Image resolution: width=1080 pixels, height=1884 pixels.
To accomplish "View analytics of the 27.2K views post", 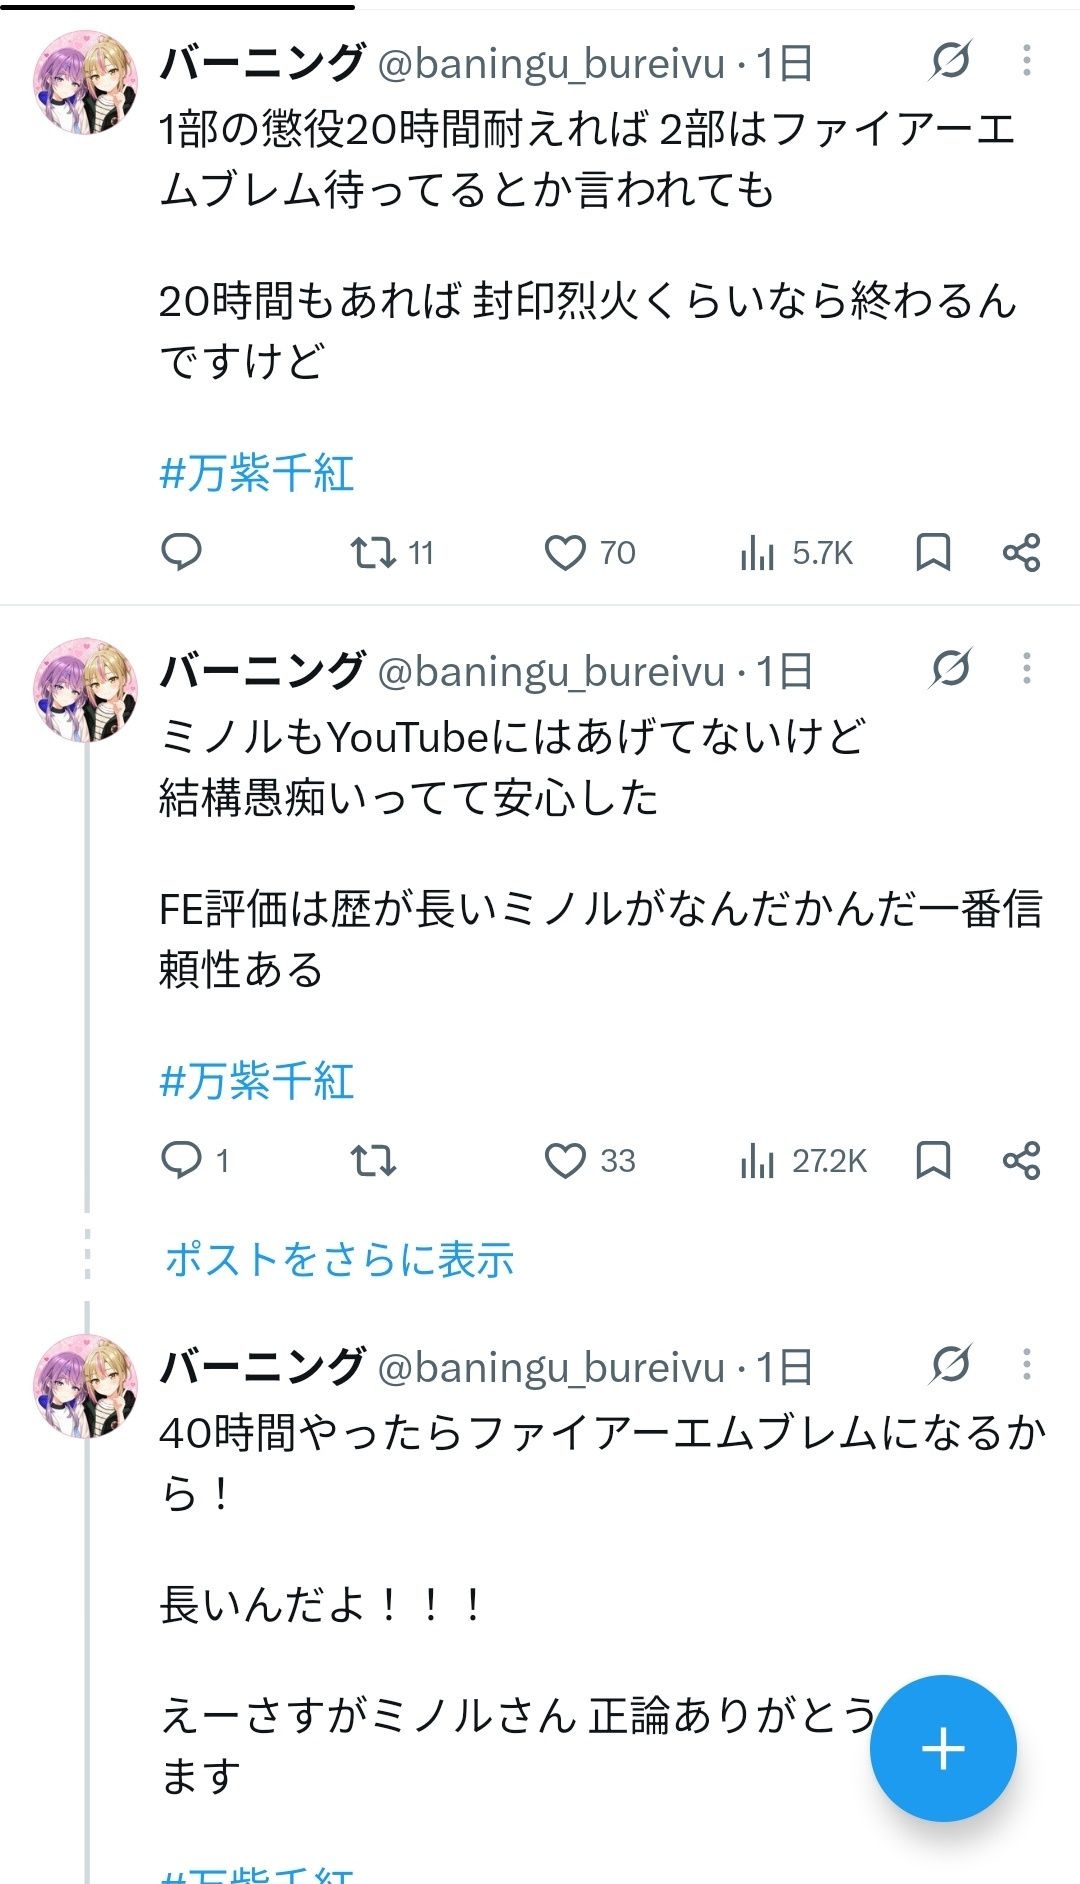I will pyautogui.click(x=803, y=1160).
